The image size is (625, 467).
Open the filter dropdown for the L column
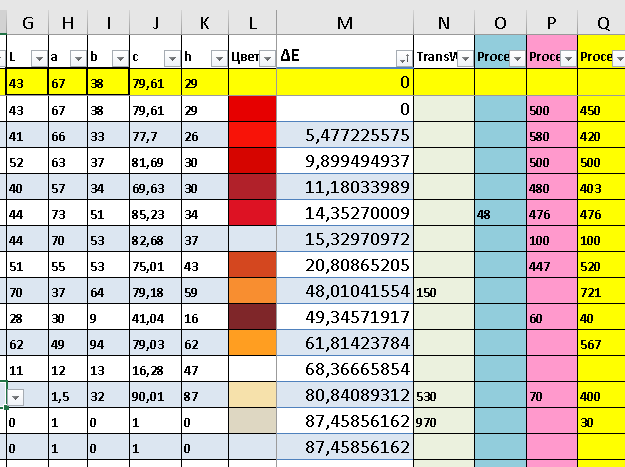point(39,59)
